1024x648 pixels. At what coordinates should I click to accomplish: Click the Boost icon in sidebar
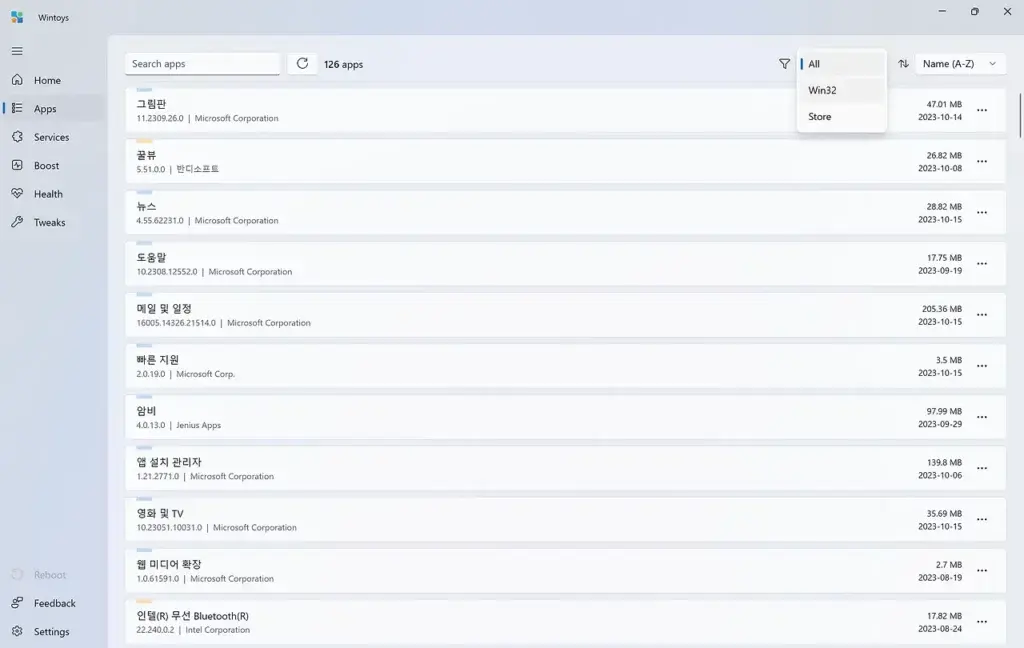(17, 165)
